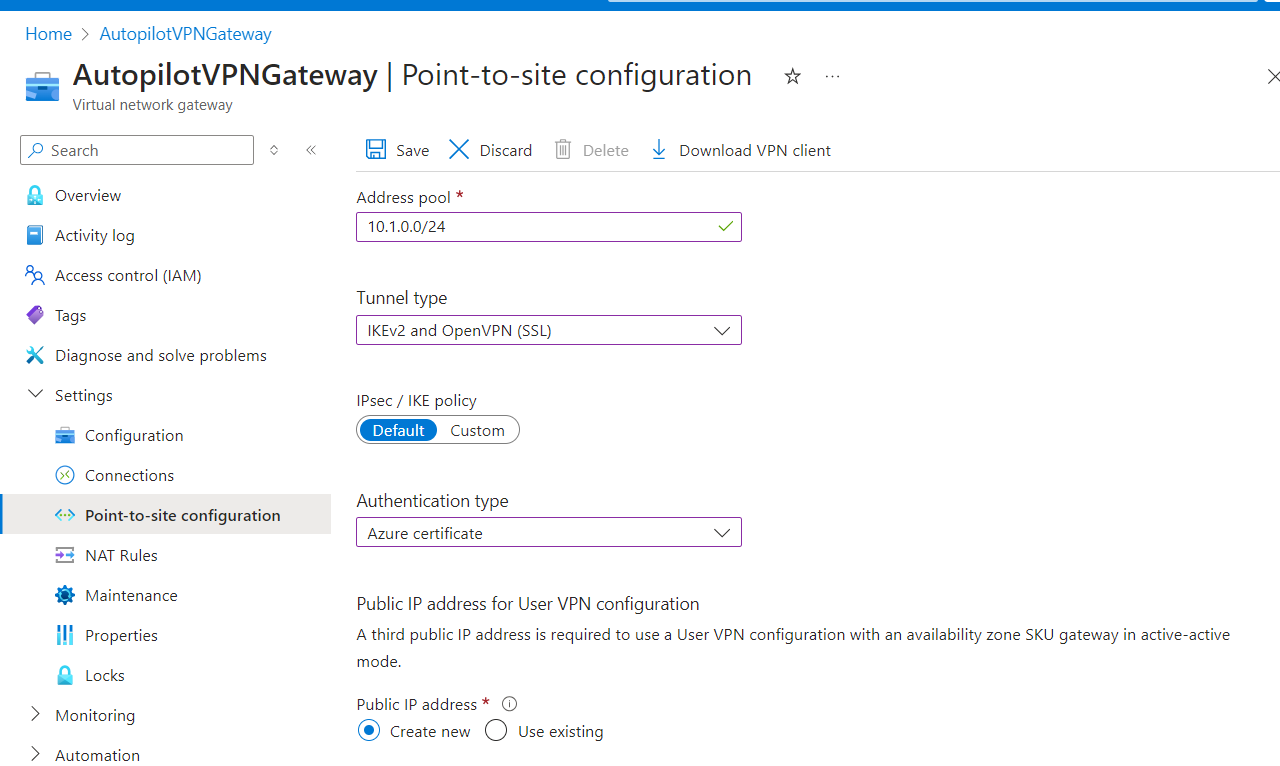1280x766 pixels.
Task: Click the Public IP address info icon
Action: pos(509,704)
